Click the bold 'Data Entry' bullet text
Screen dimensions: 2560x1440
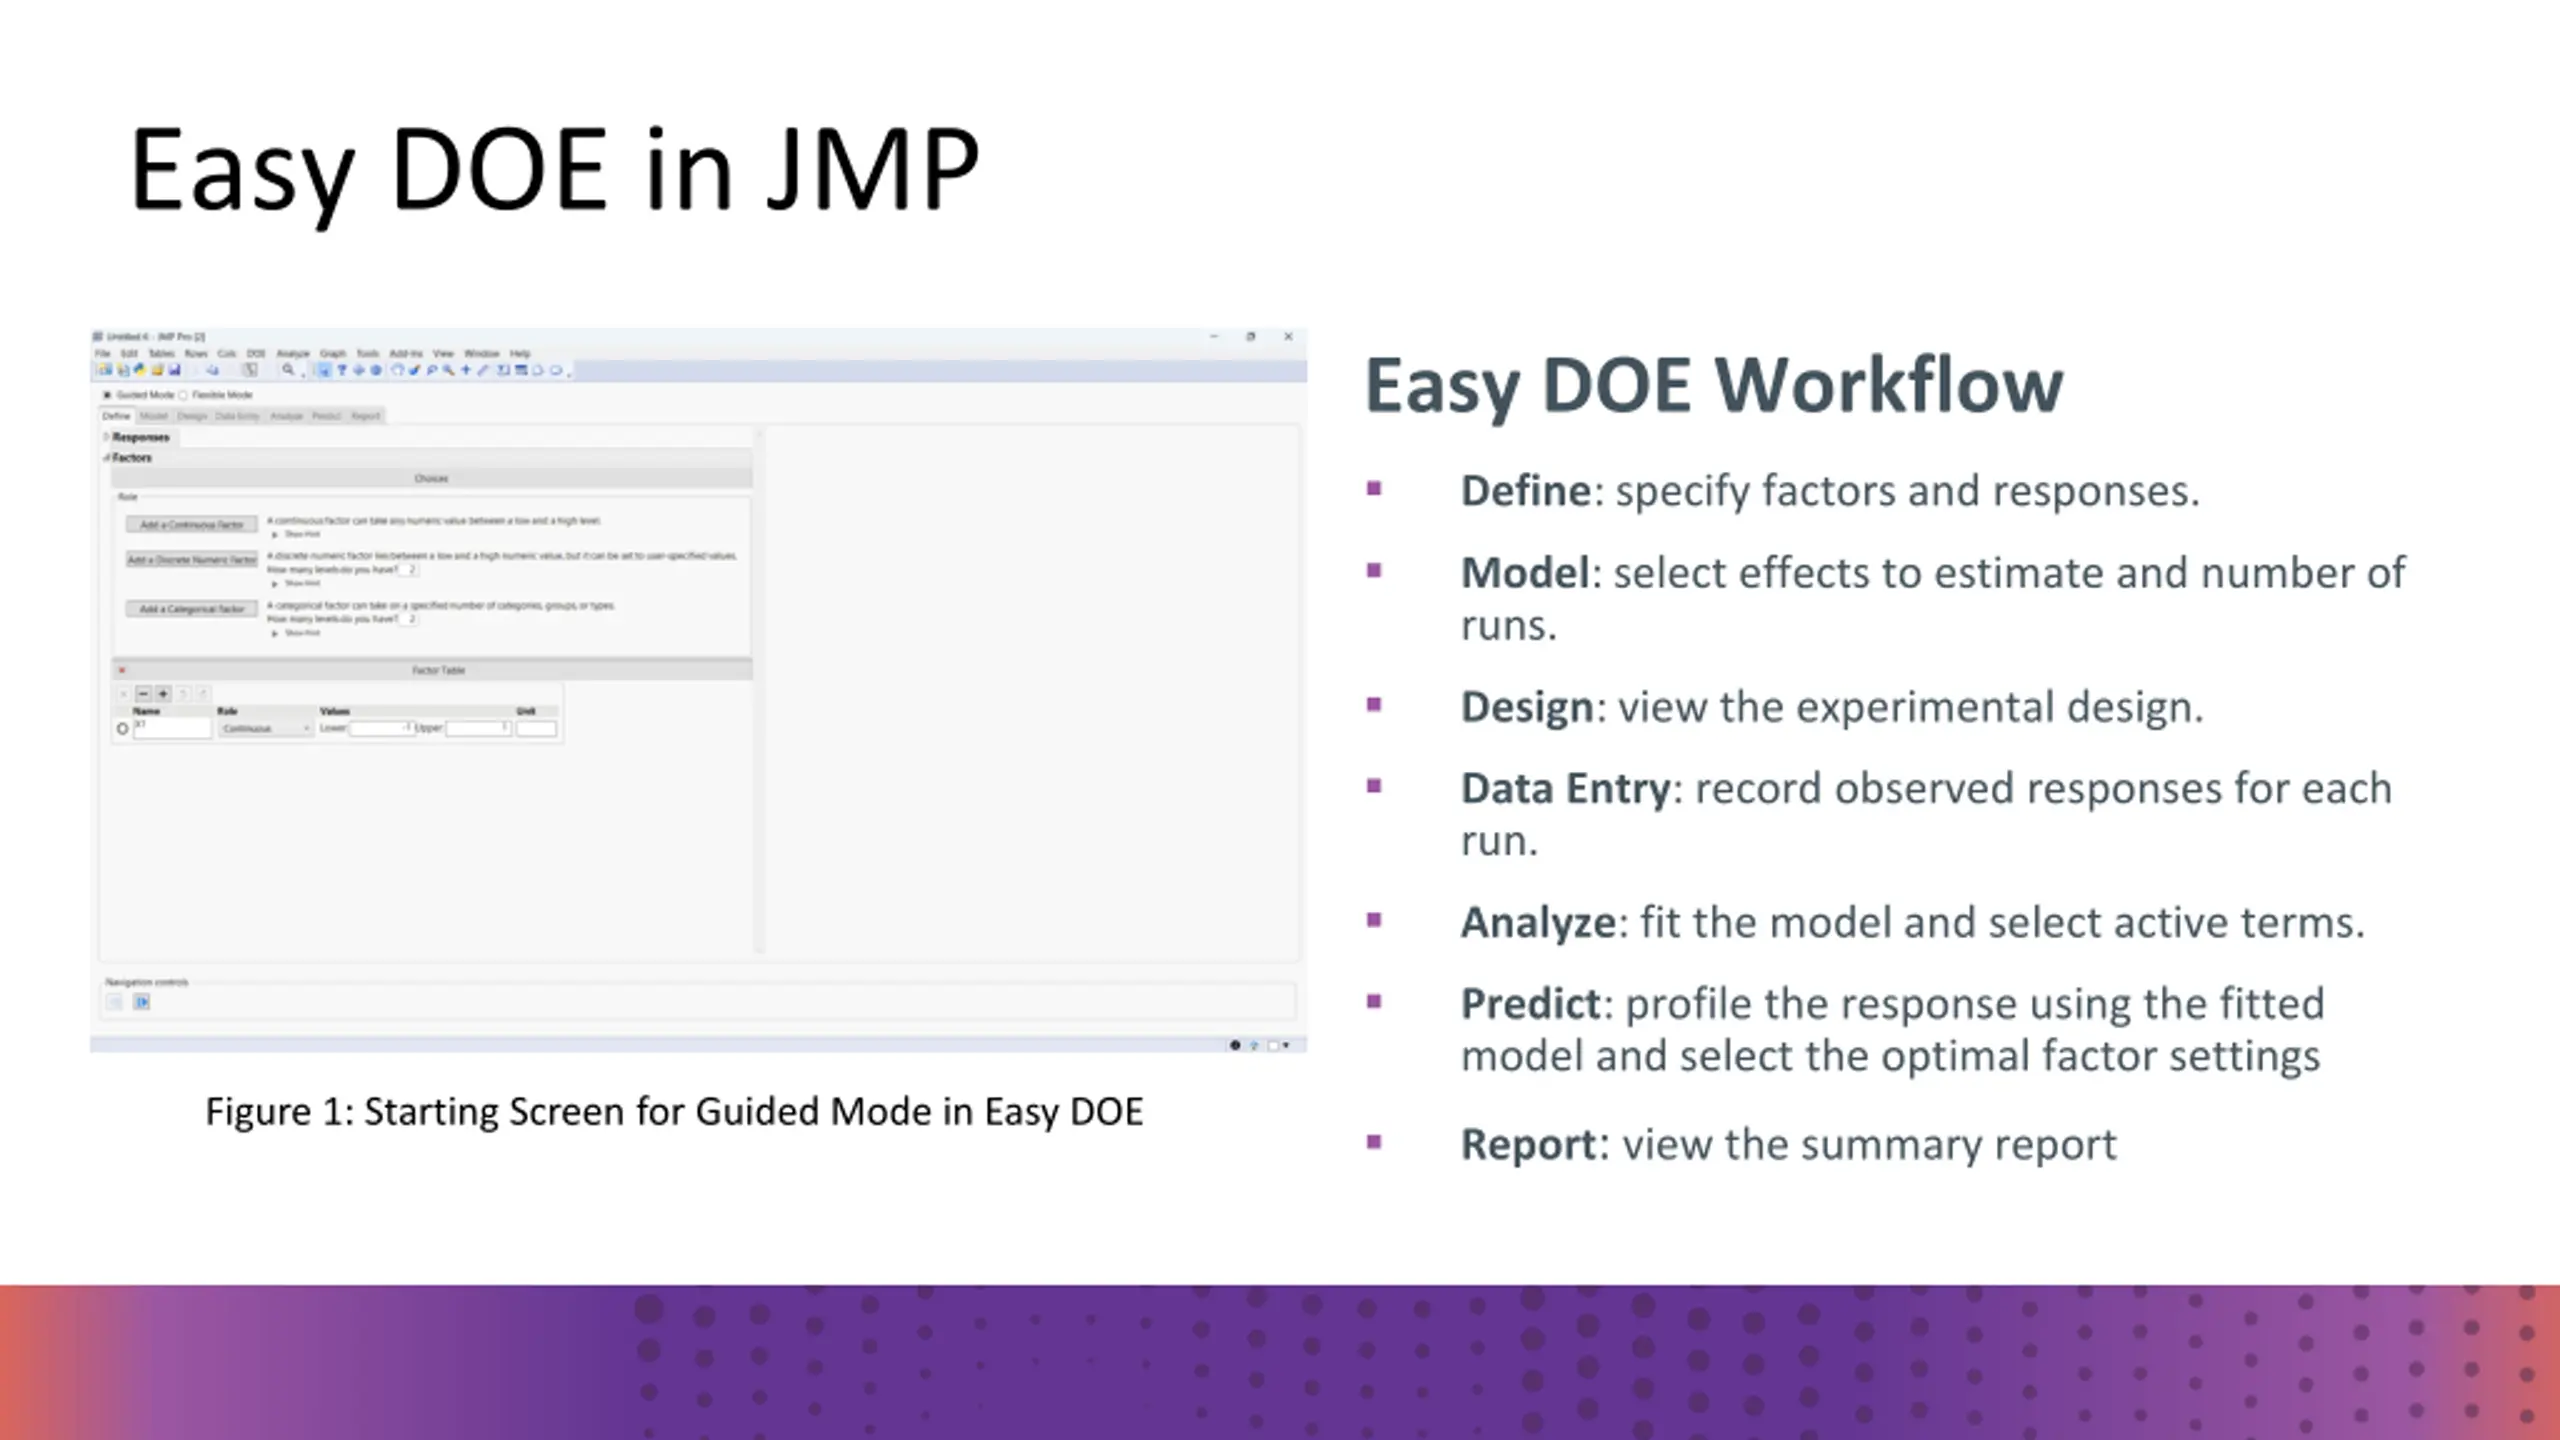[1566, 788]
